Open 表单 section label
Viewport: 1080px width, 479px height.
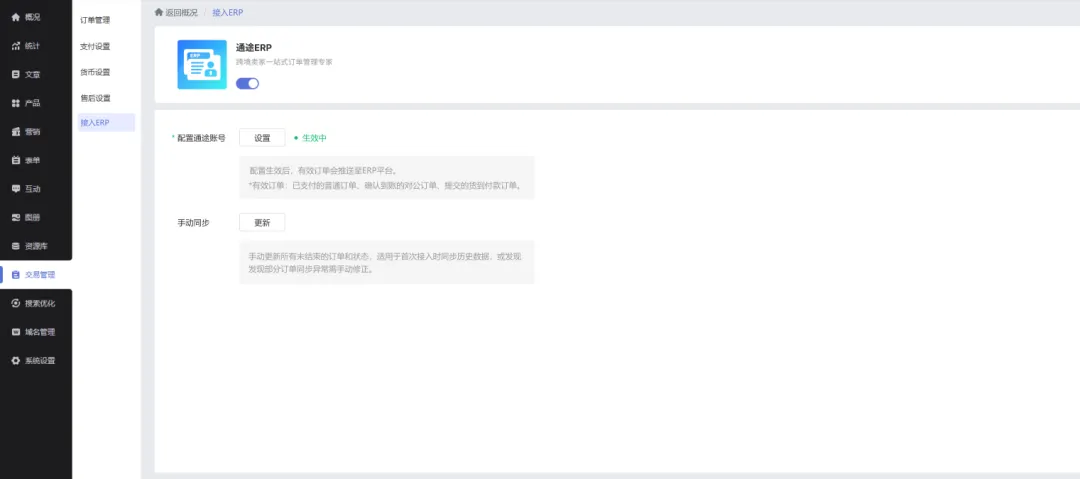(32, 161)
